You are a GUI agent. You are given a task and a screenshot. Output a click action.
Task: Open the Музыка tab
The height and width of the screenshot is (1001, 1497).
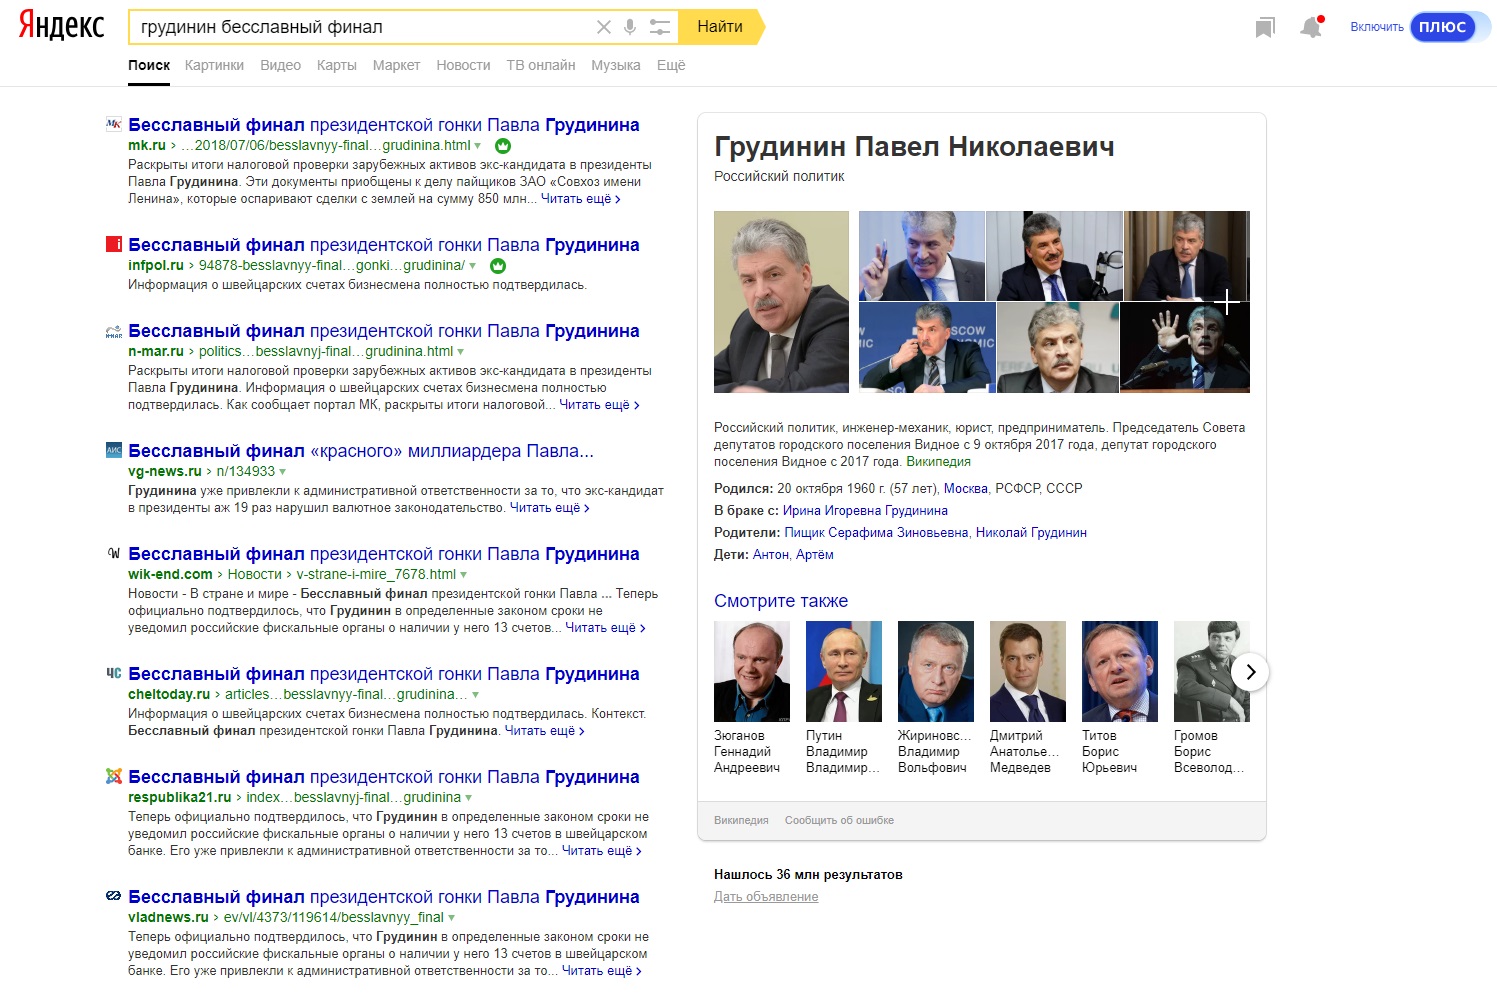pyautogui.click(x=615, y=65)
